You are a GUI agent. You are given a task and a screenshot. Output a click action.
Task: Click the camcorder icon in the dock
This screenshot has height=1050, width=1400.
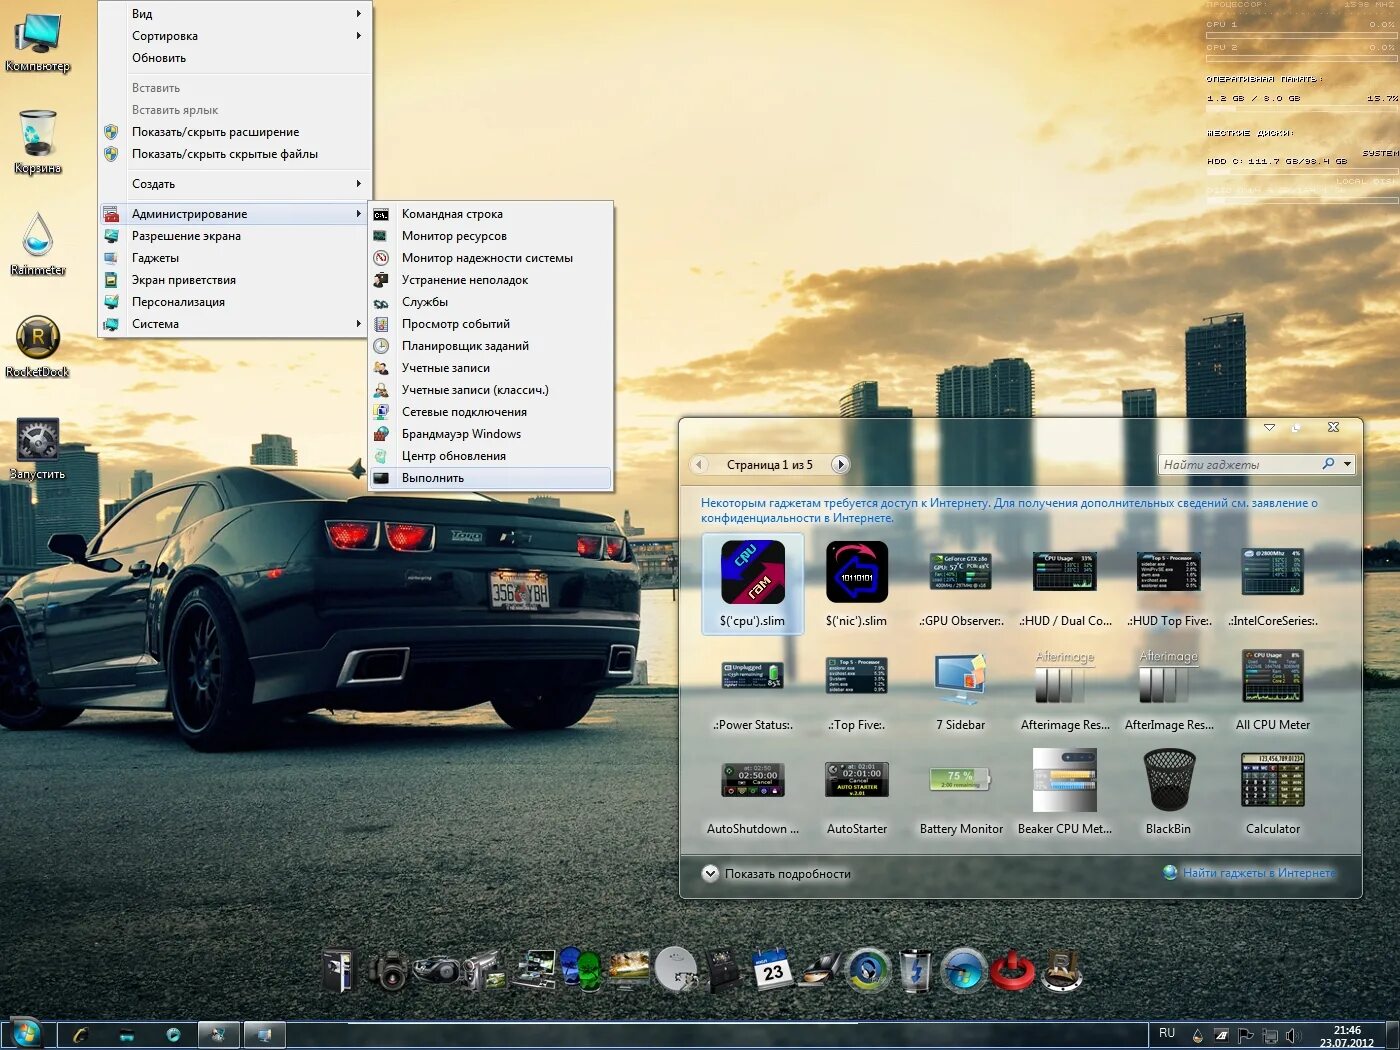[x=484, y=970]
